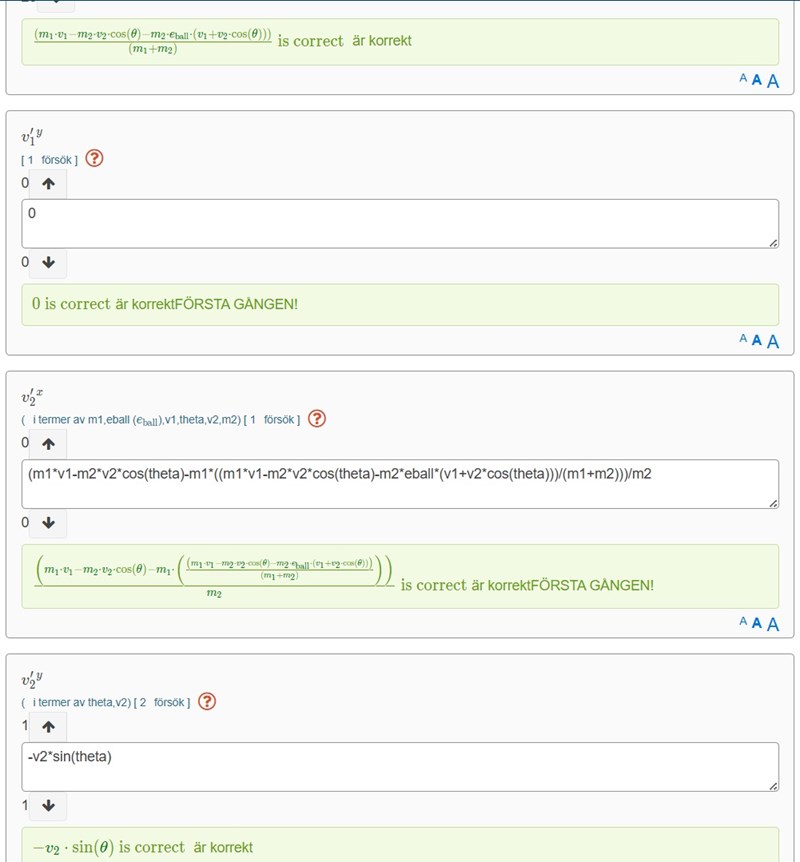The width and height of the screenshot is (800, 862).
Task: Open help icon next to '2 försök'
Action: [x=207, y=702]
